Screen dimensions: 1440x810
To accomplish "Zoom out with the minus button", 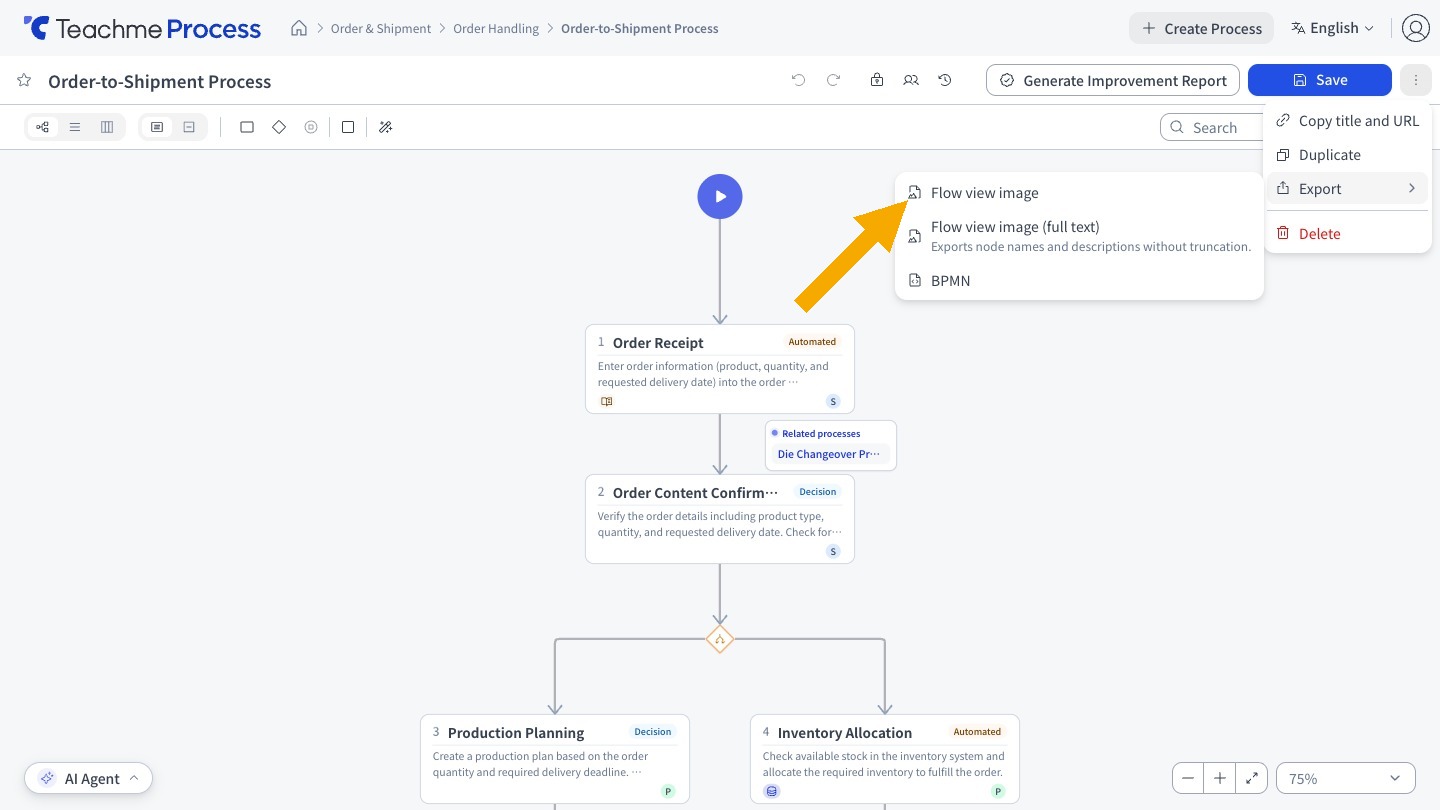I will (x=1188, y=778).
